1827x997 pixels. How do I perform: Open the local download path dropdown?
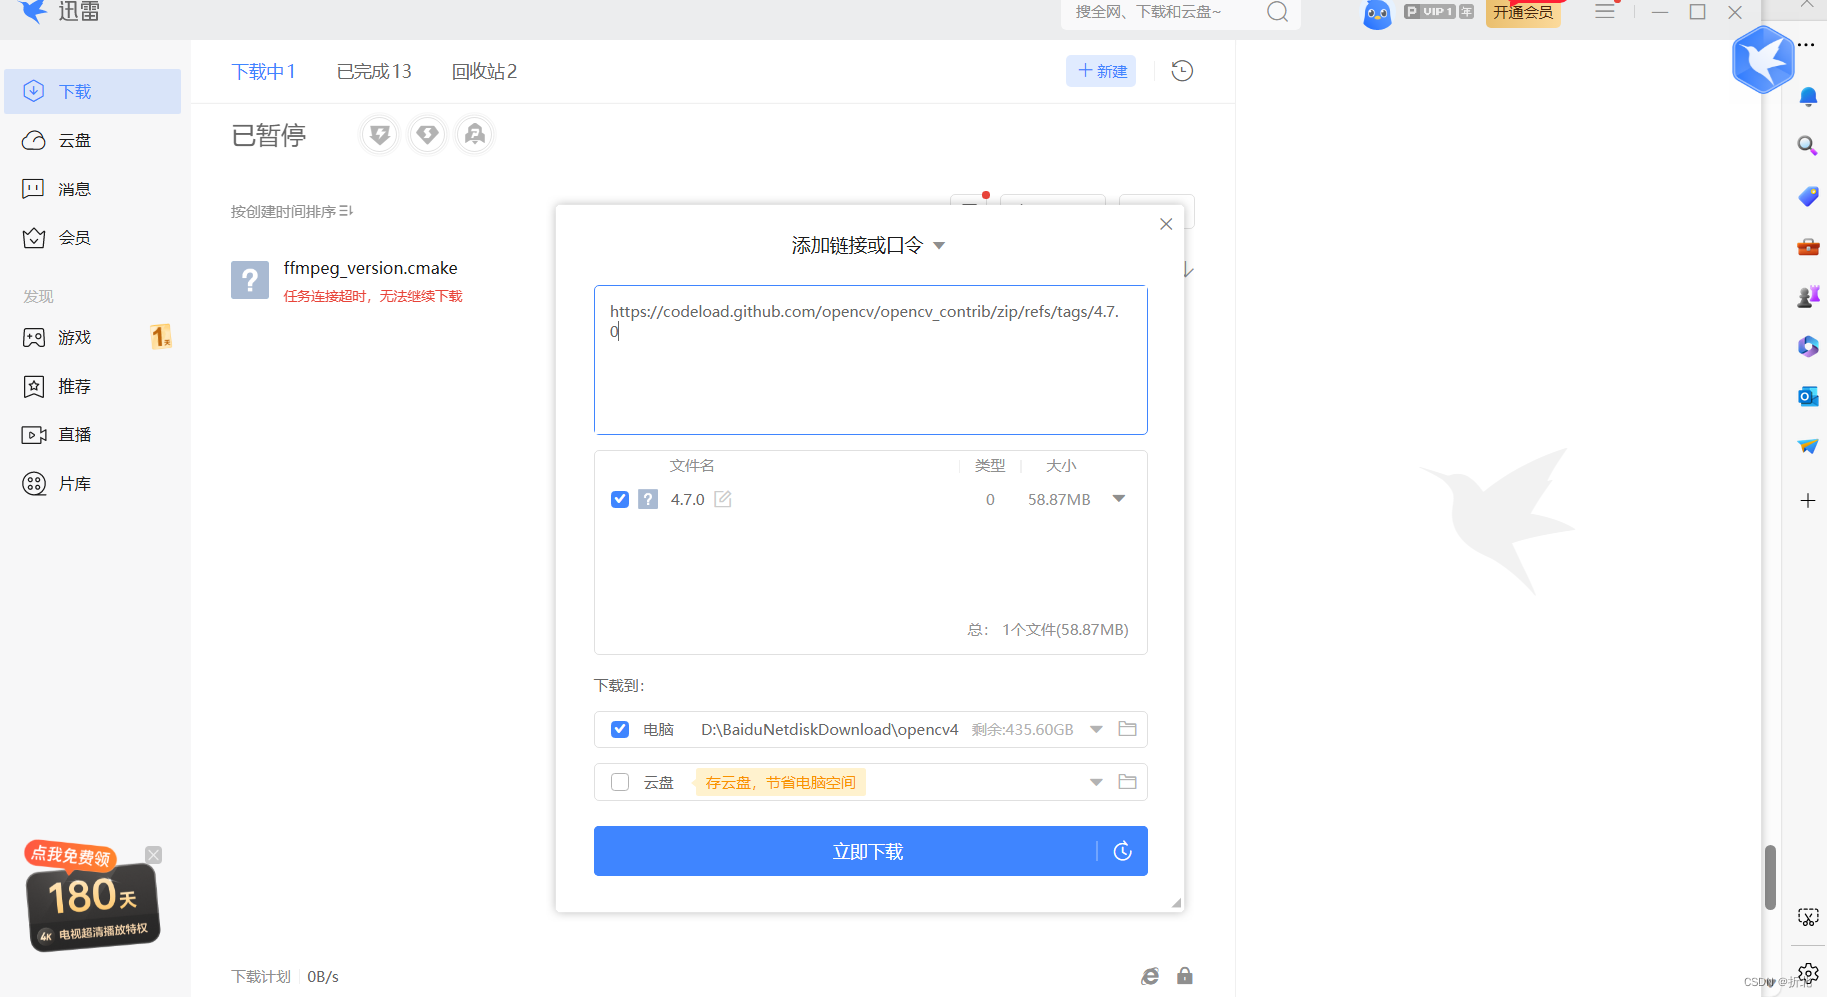(1097, 729)
